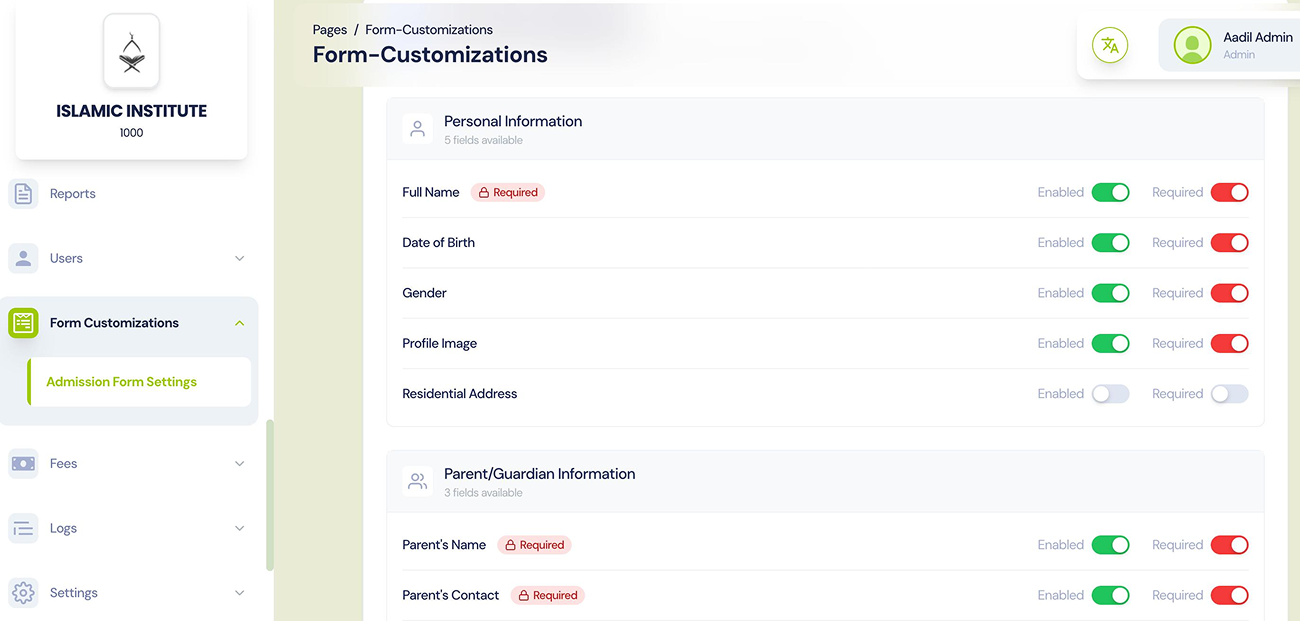Viewport: 1300px width, 621px height.
Task: Make Profile Image not required
Action: coord(1229,344)
